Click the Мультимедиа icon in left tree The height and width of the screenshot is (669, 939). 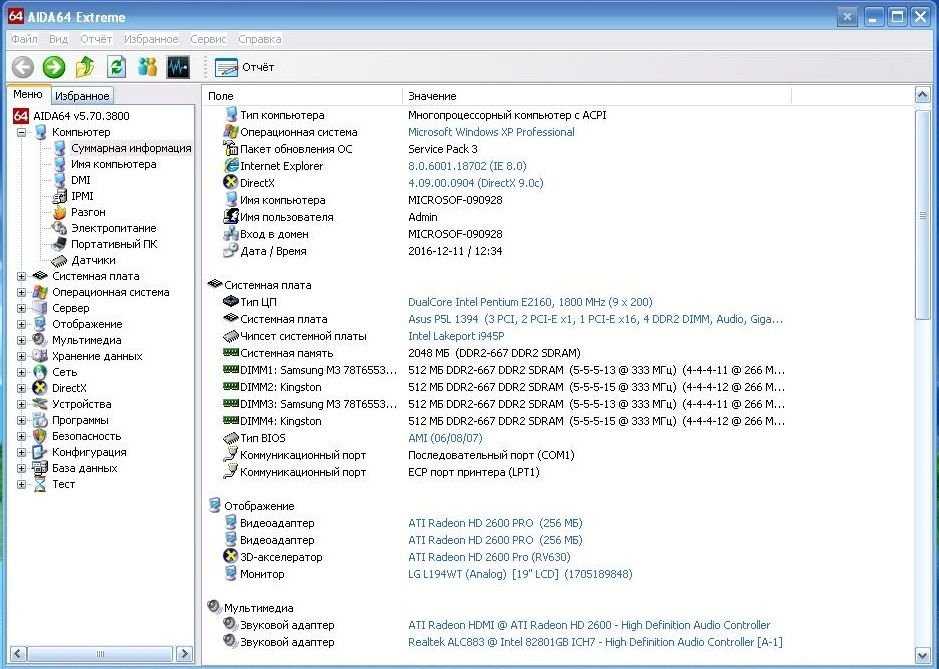40,340
